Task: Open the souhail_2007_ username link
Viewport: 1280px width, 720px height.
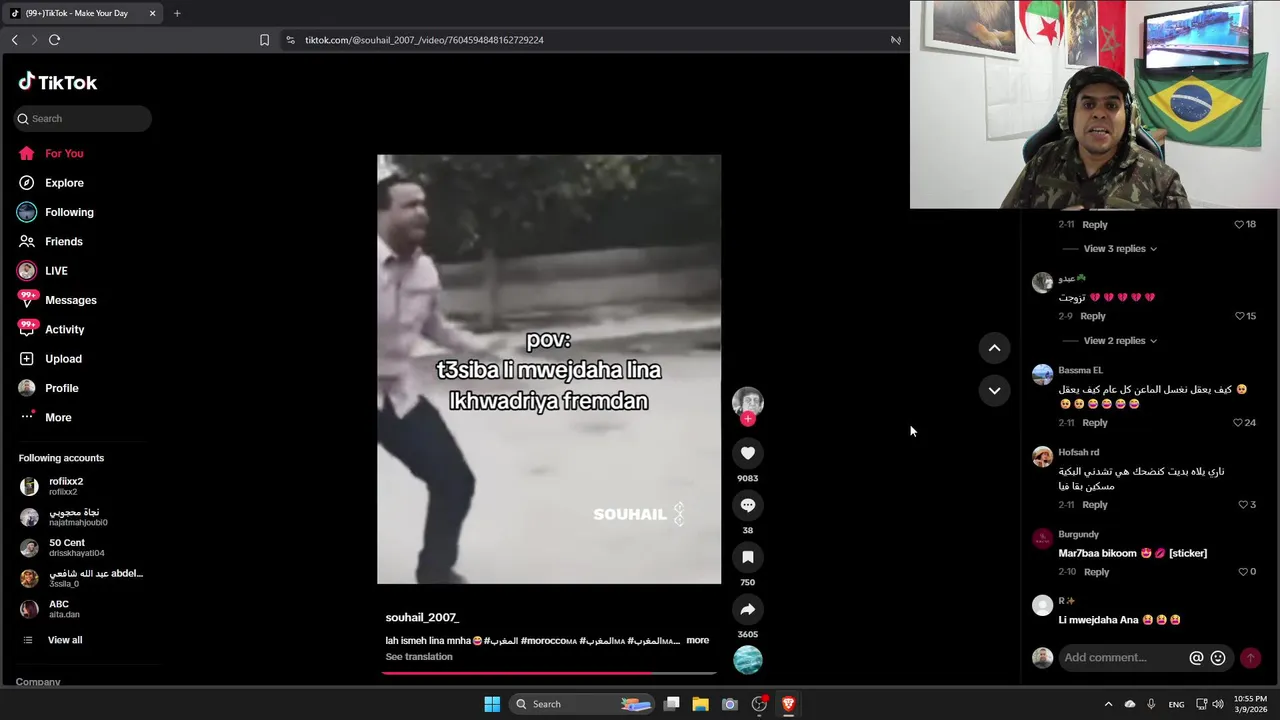Action: point(422,618)
